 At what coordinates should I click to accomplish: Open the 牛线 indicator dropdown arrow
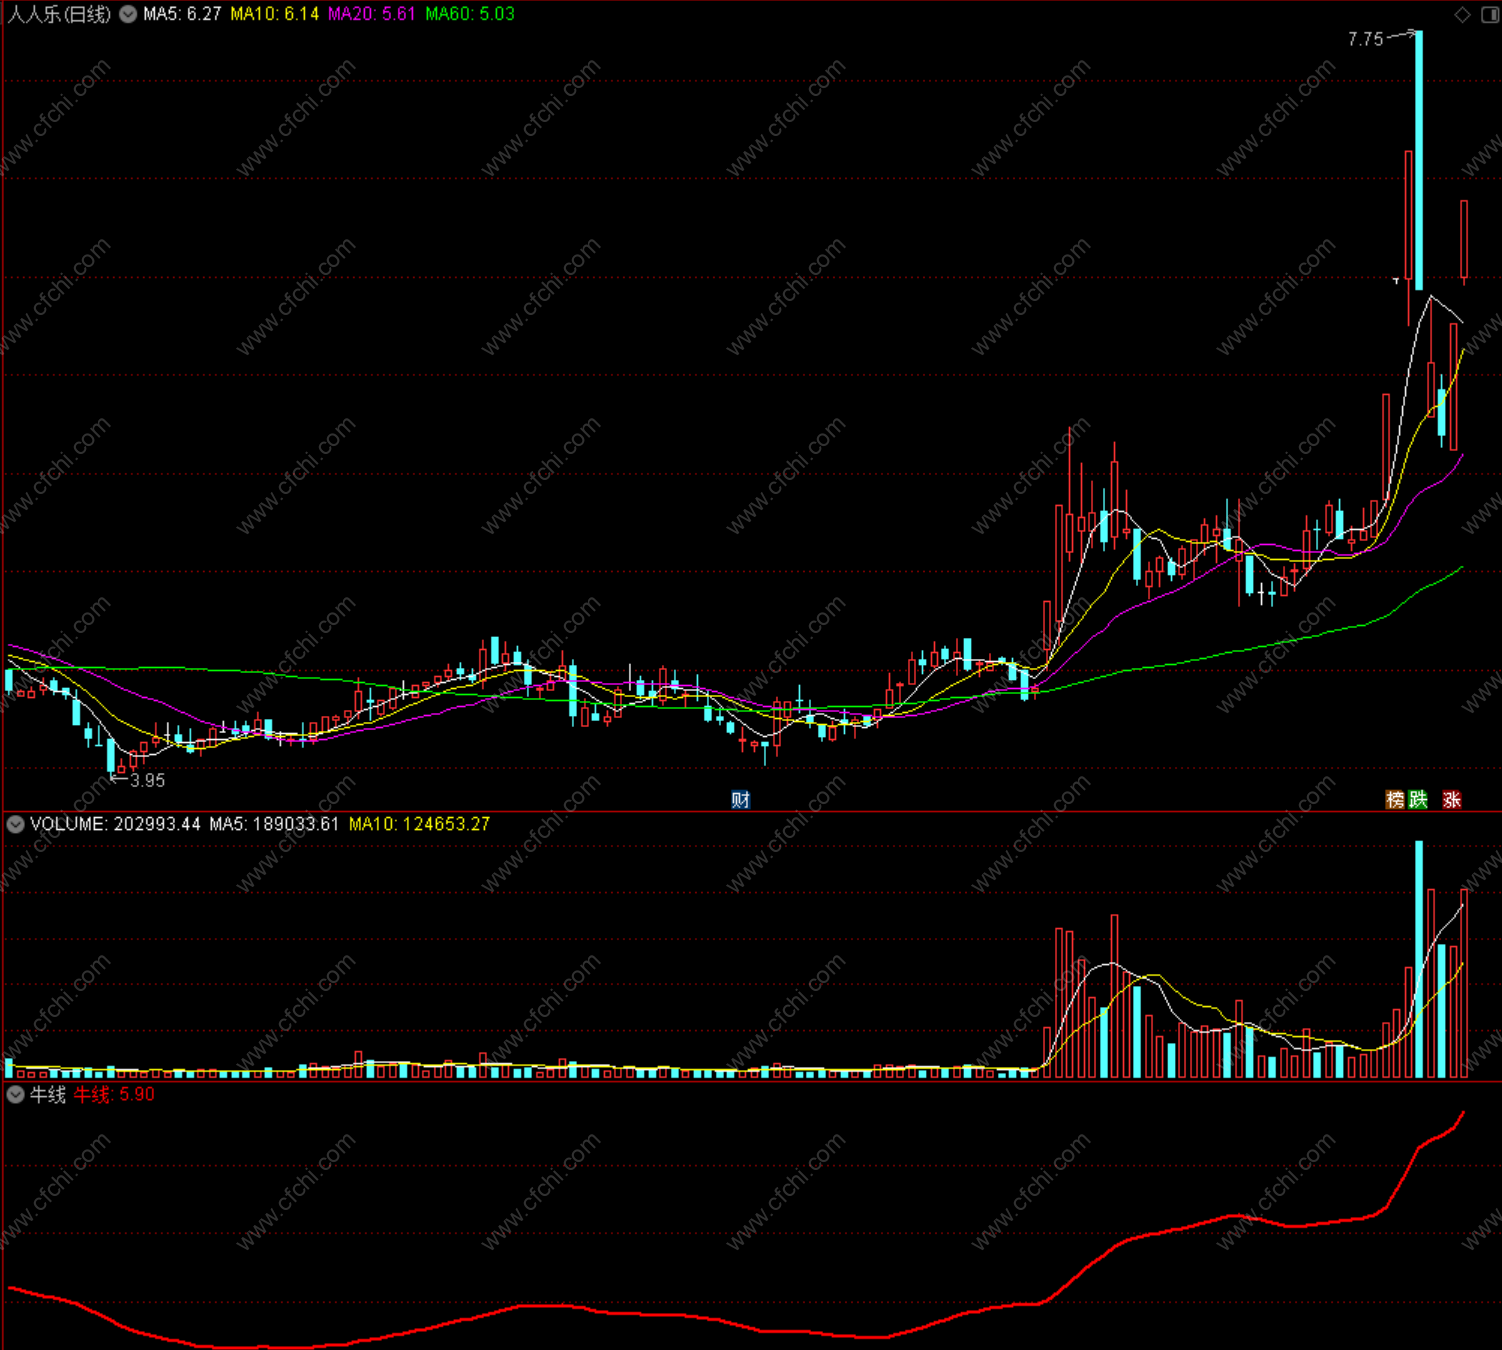(x=15, y=1094)
